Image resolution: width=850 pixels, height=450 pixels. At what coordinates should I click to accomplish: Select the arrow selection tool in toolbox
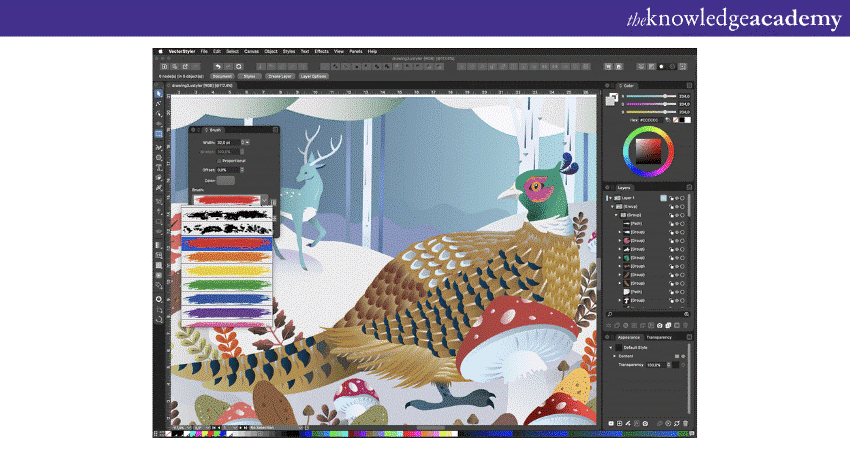coord(158,94)
